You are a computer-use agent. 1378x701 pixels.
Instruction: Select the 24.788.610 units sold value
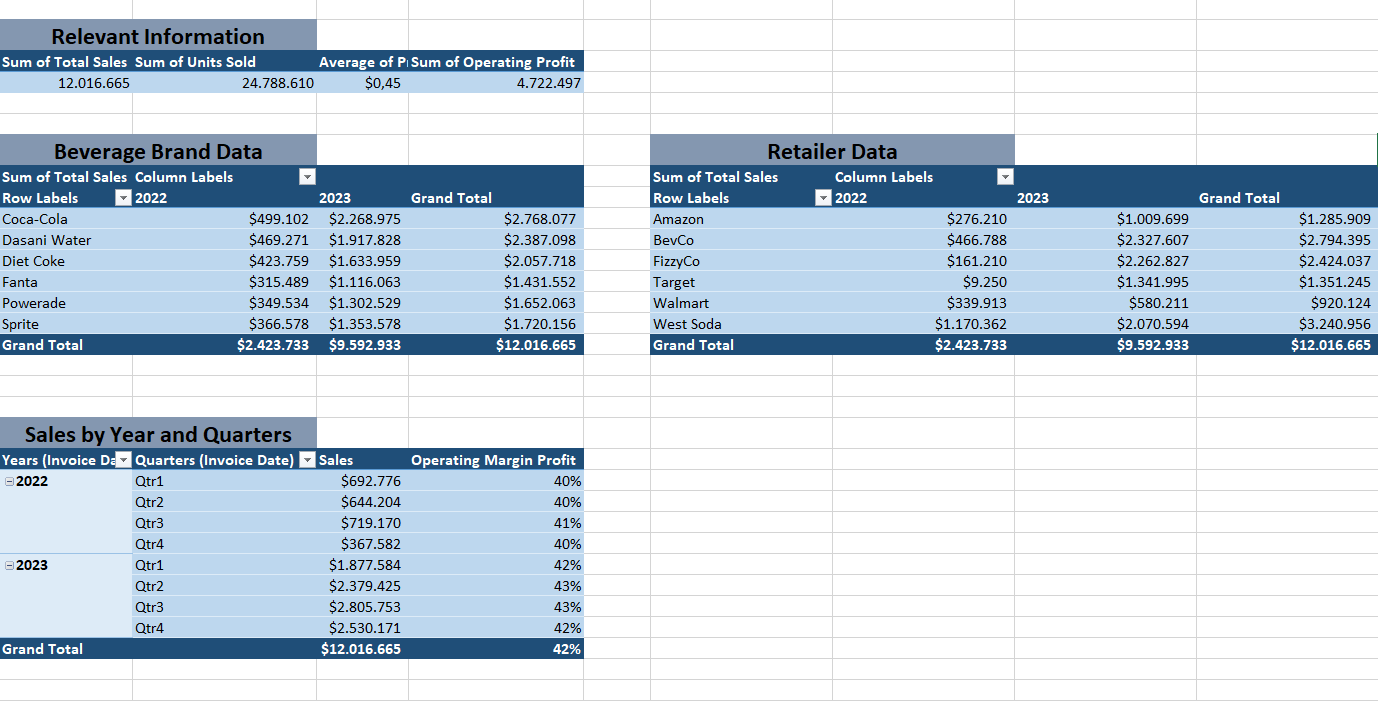coord(225,83)
